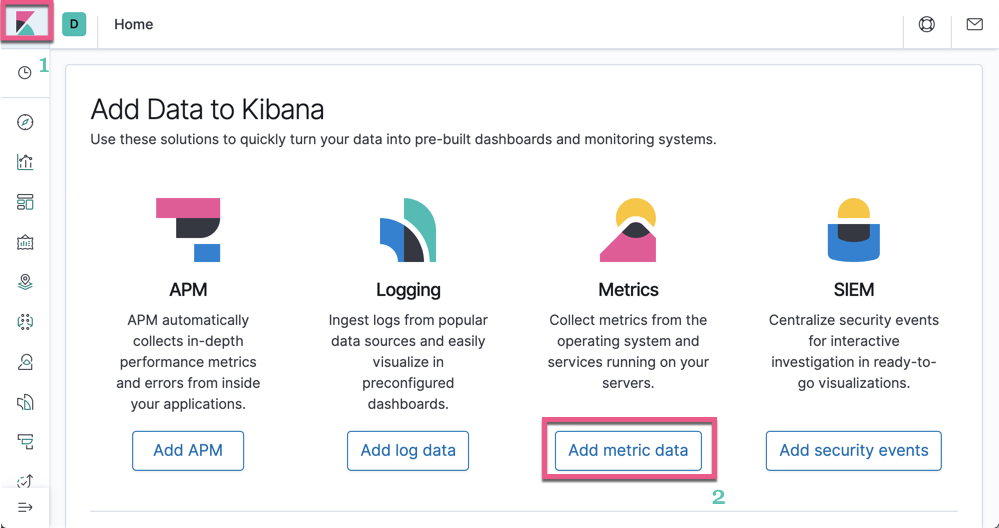
Task: Click the Kibana logo in top-left
Action: (25, 23)
